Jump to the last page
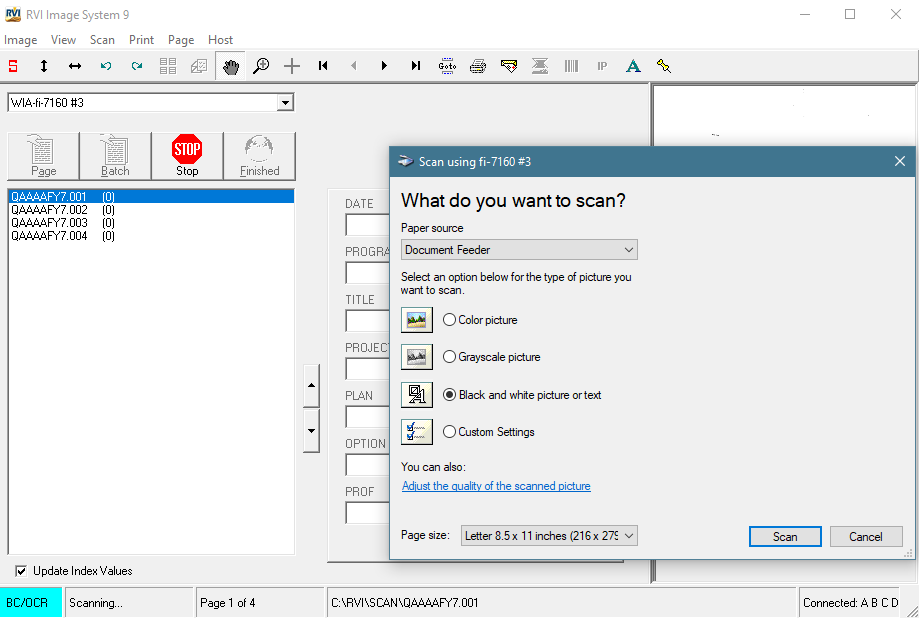This screenshot has height=618, width=919. coord(416,66)
